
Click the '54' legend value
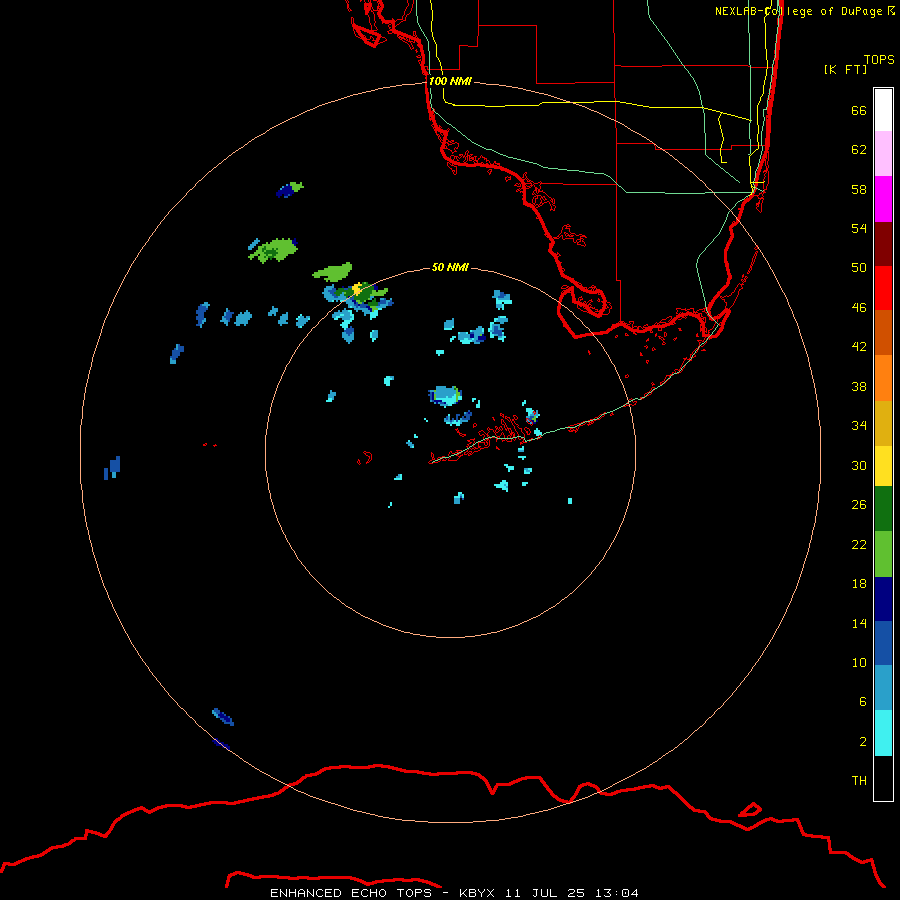[859, 228]
